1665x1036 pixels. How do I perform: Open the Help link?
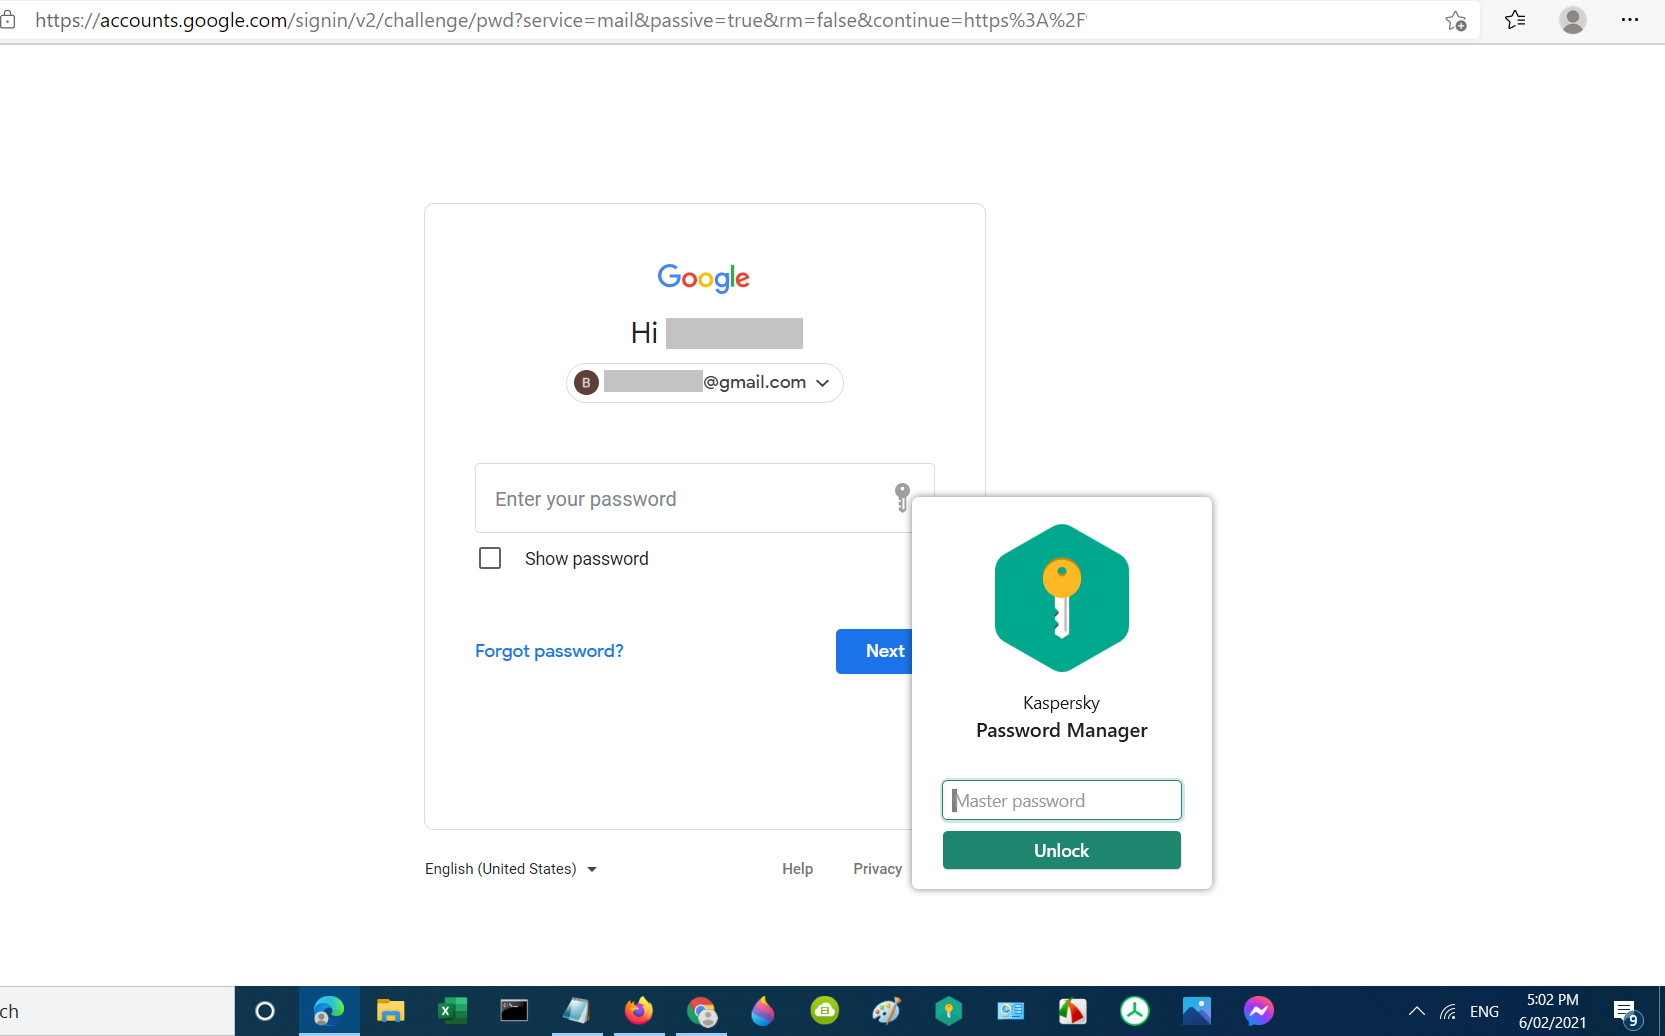[798, 869]
